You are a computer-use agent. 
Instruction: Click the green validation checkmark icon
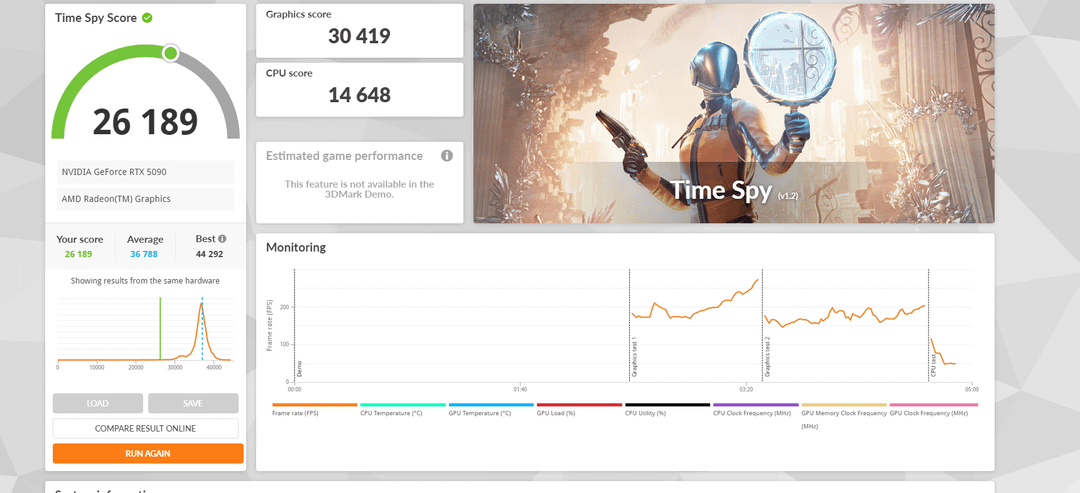point(147,18)
